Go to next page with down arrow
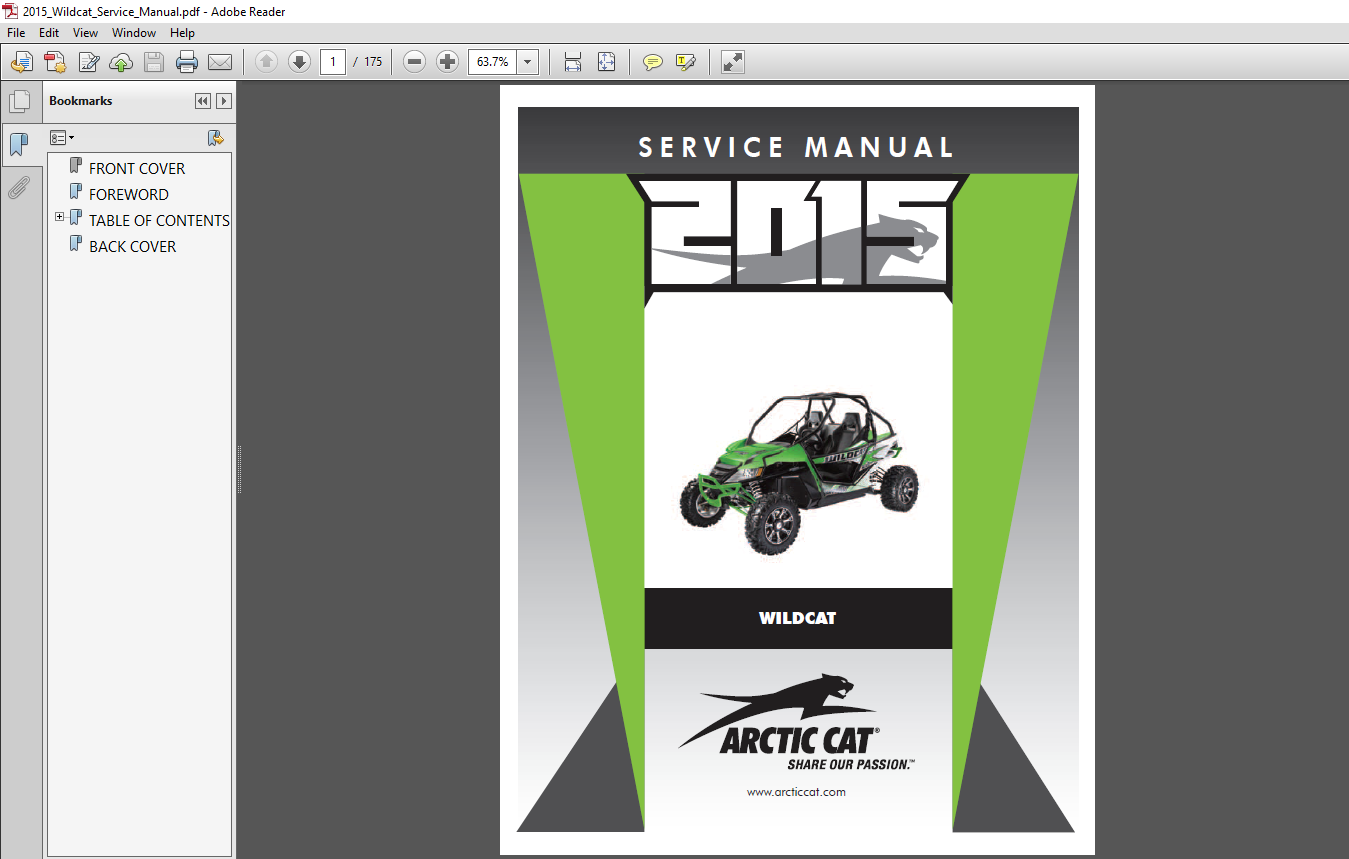The image size is (1349, 859). point(299,62)
